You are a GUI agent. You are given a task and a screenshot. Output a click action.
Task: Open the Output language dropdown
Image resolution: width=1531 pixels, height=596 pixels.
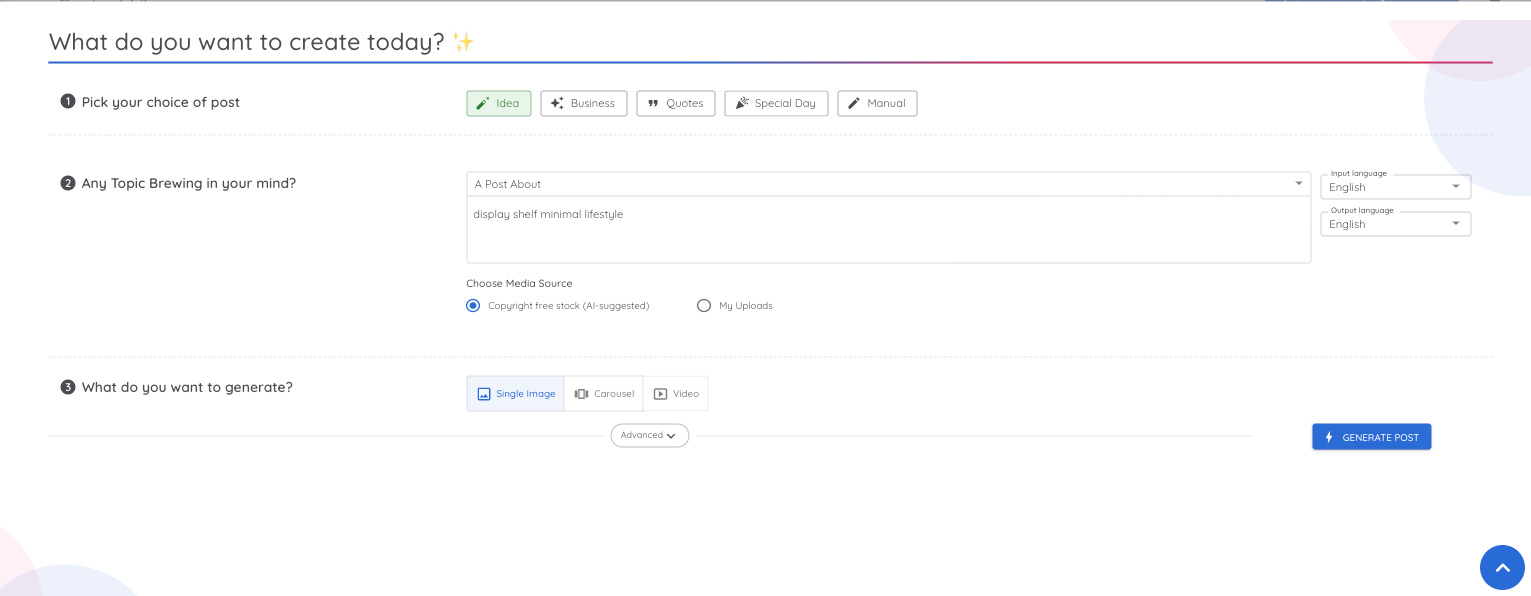tap(1395, 224)
